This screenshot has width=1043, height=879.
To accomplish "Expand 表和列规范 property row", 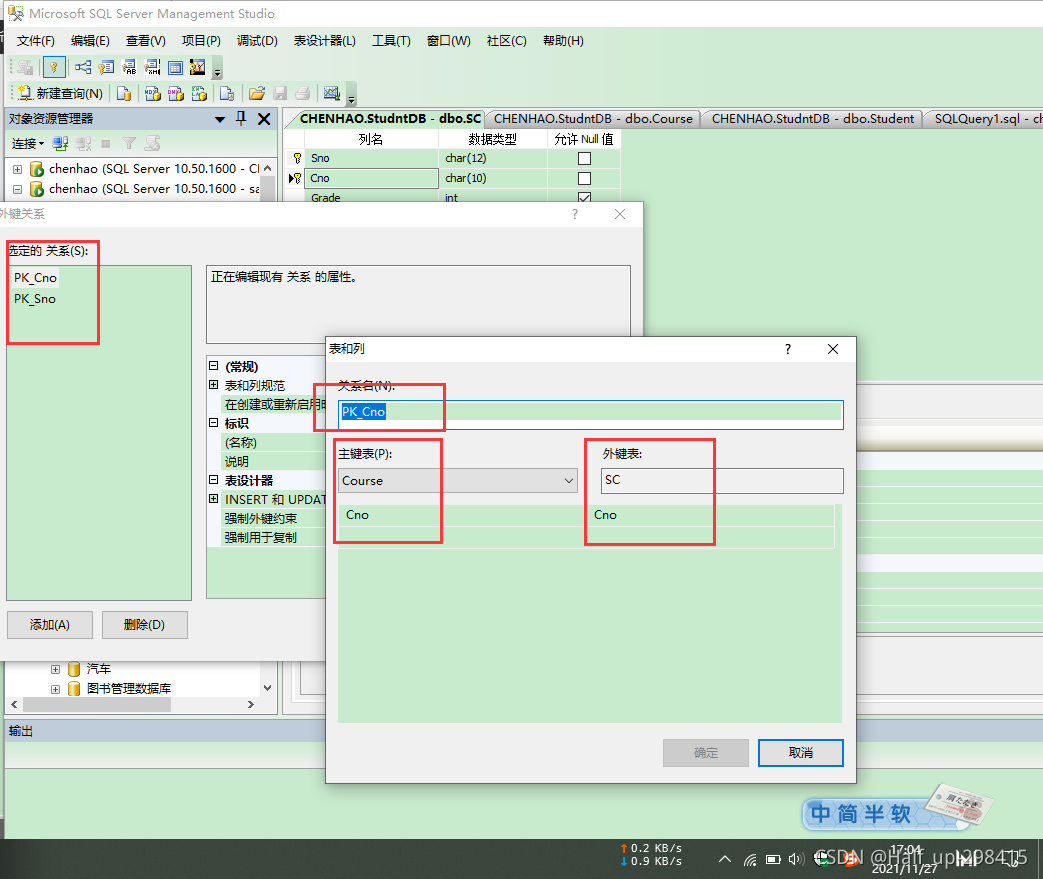I will (214, 385).
